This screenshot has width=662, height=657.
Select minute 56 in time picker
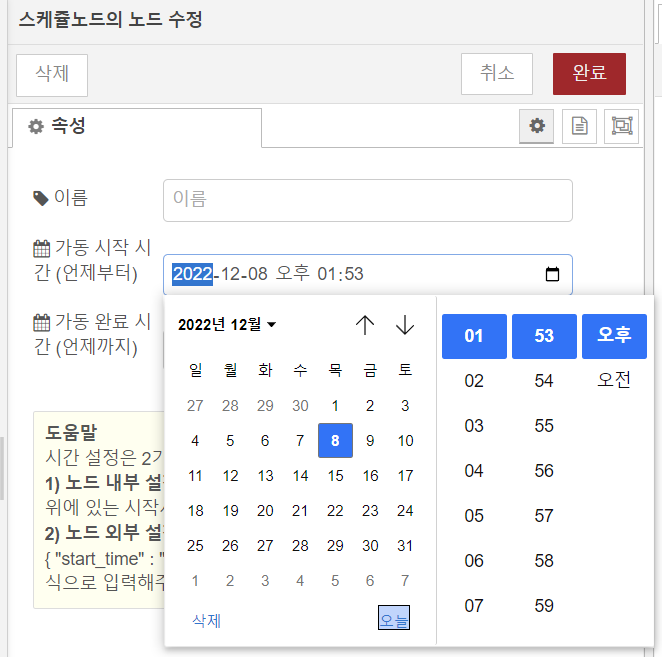point(544,471)
